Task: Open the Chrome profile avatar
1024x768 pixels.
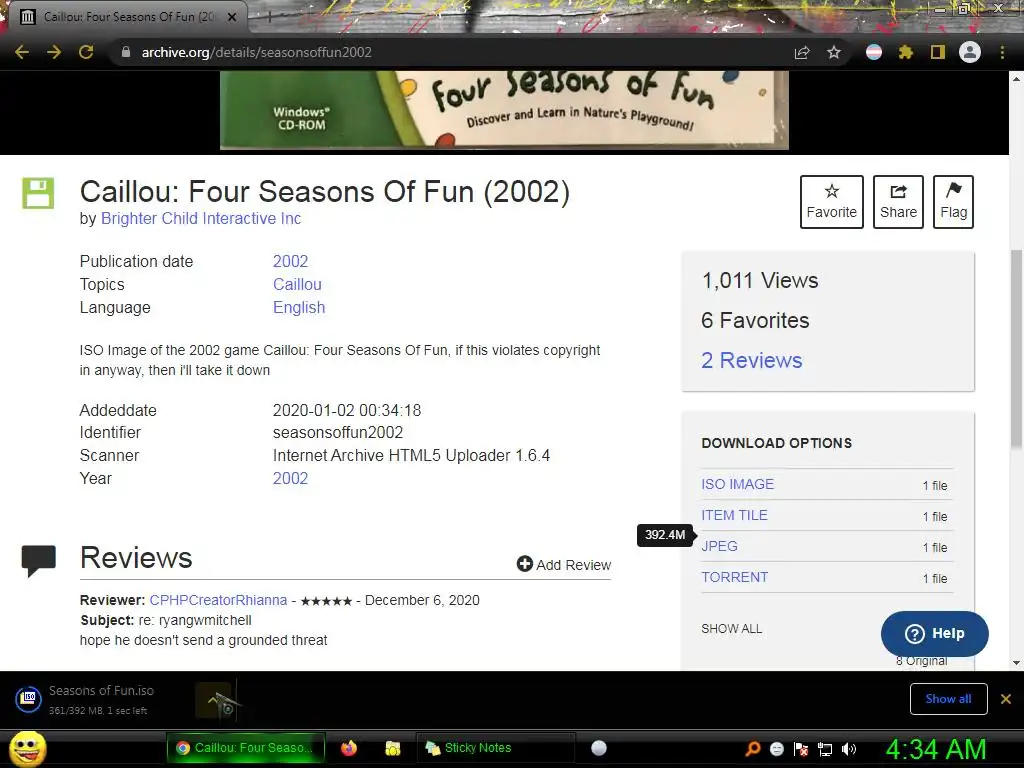Action: tap(970, 52)
